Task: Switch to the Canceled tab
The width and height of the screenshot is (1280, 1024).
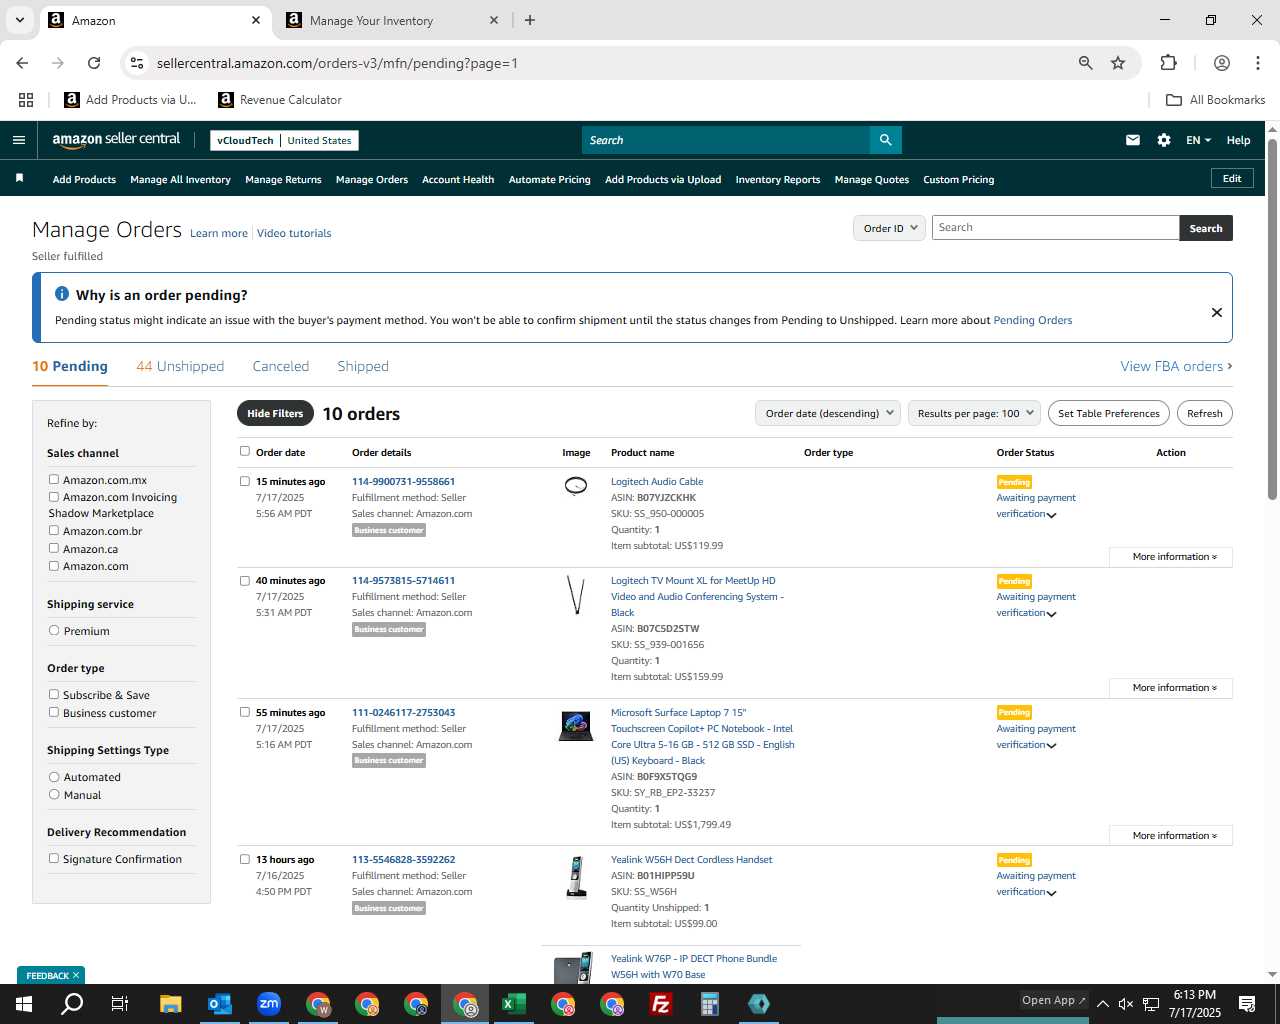Action: [x=281, y=366]
